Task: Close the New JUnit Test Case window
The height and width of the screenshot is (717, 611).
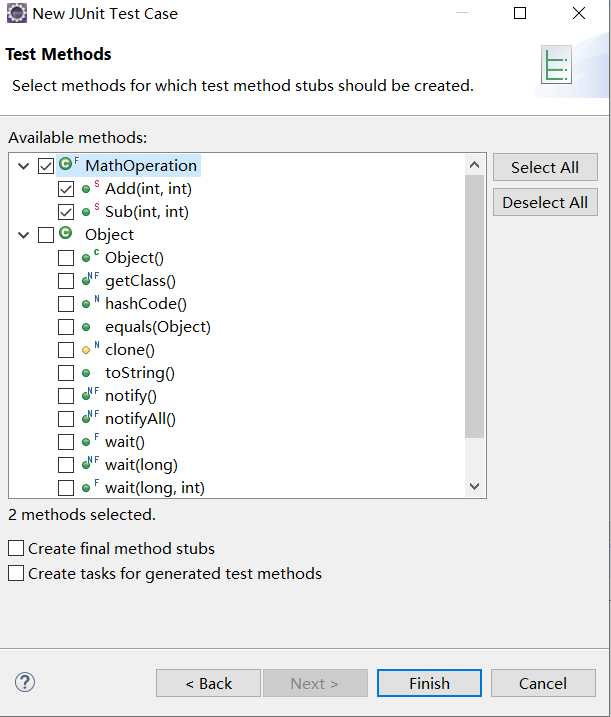Action: point(579,13)
